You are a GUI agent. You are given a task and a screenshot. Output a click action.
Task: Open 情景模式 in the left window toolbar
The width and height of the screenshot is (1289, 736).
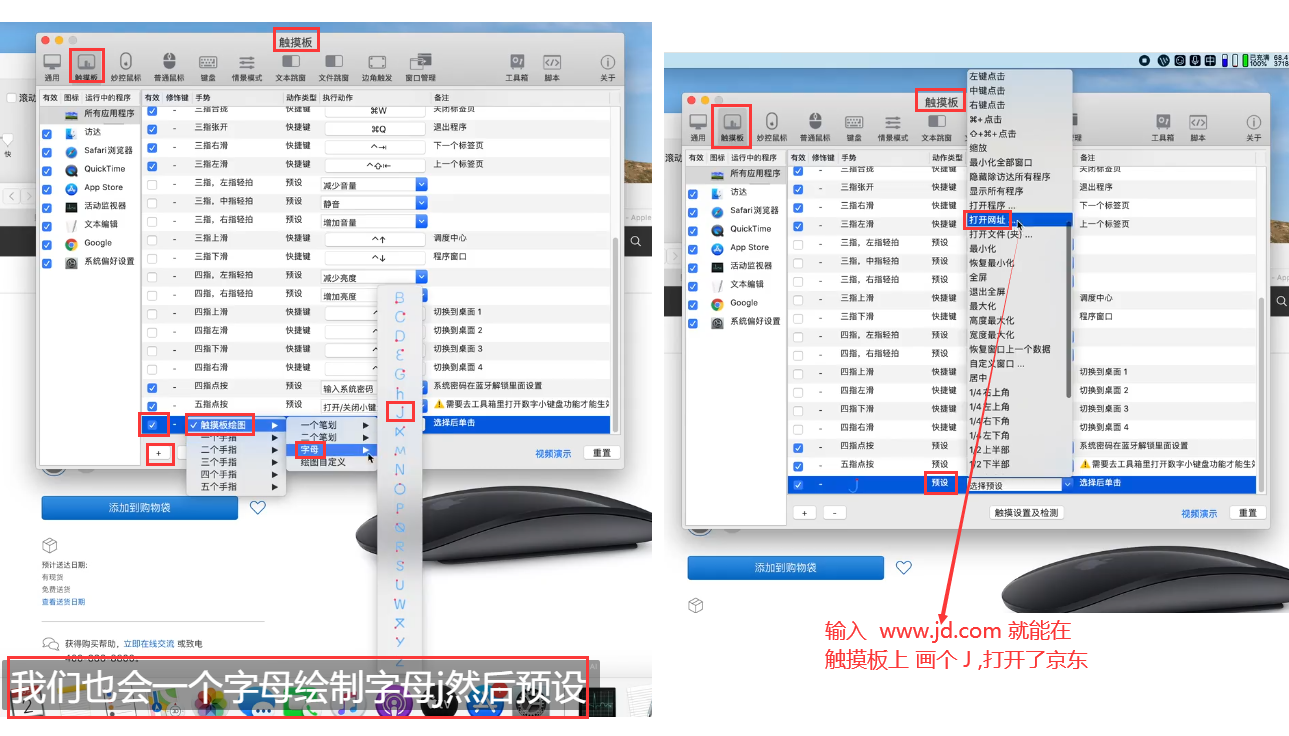tap(247, 67)
